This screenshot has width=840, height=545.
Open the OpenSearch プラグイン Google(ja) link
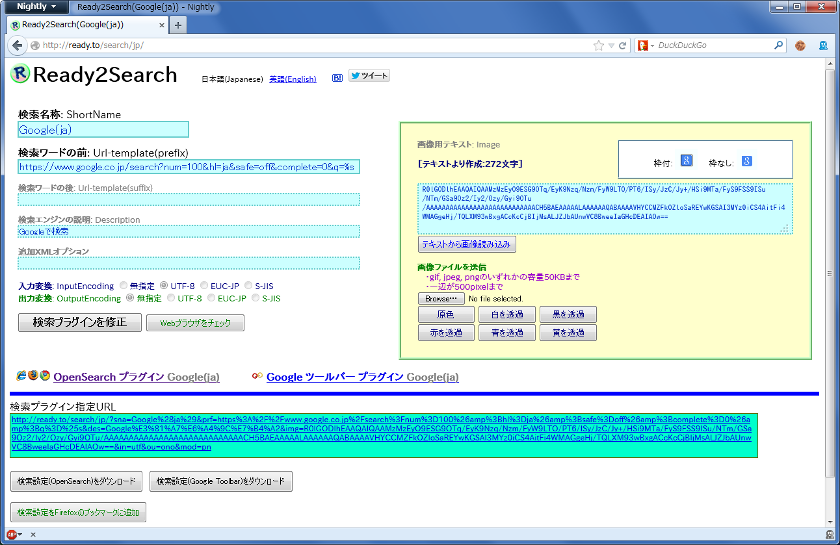[136, 377]
